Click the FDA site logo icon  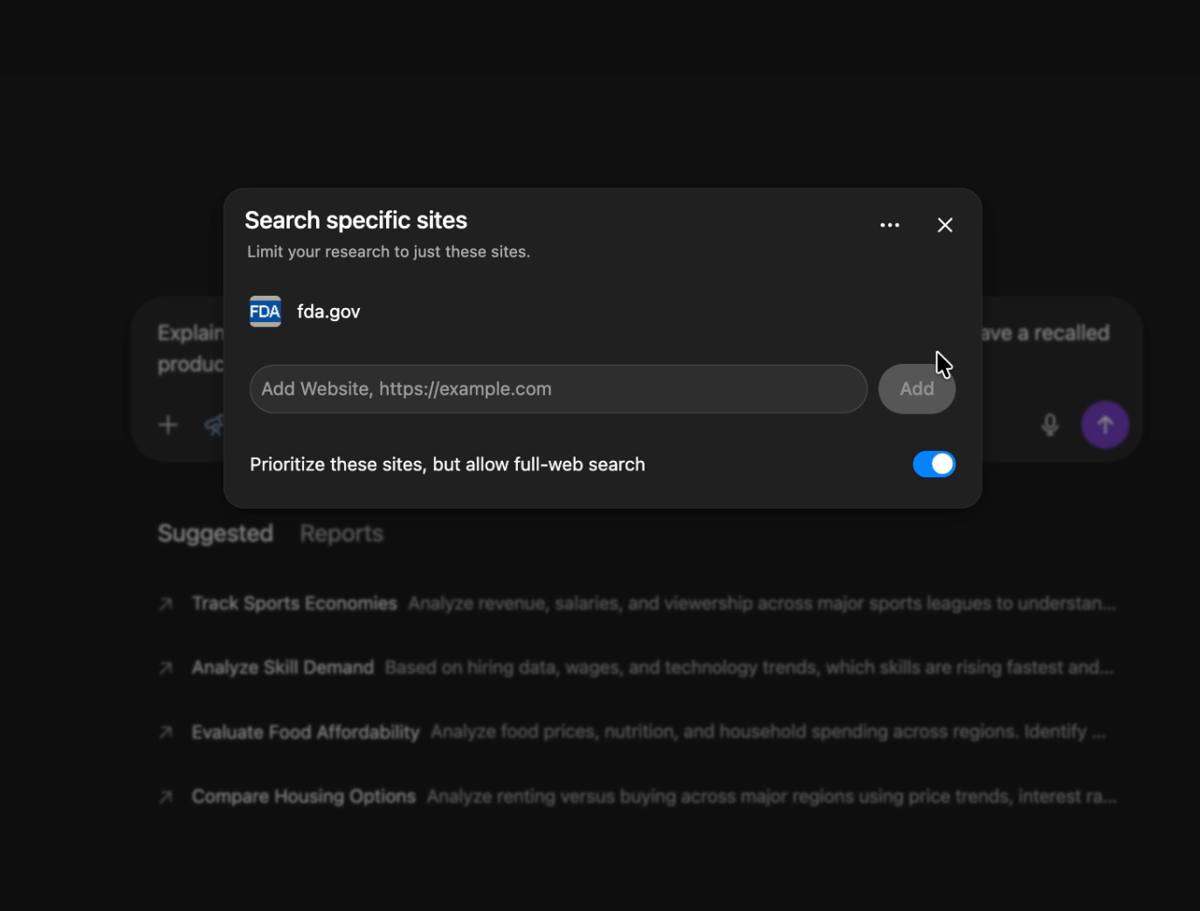pyautogui.click(x=265, y=311)
